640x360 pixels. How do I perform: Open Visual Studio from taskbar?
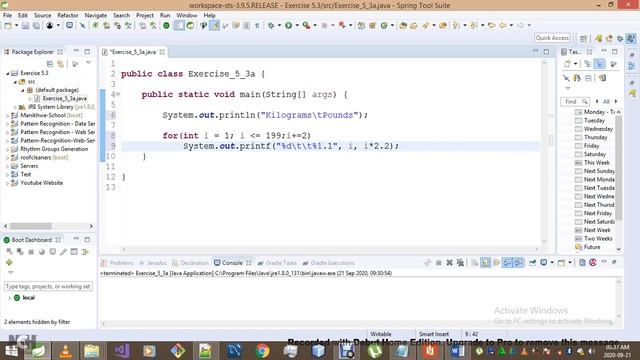(121, 351)
